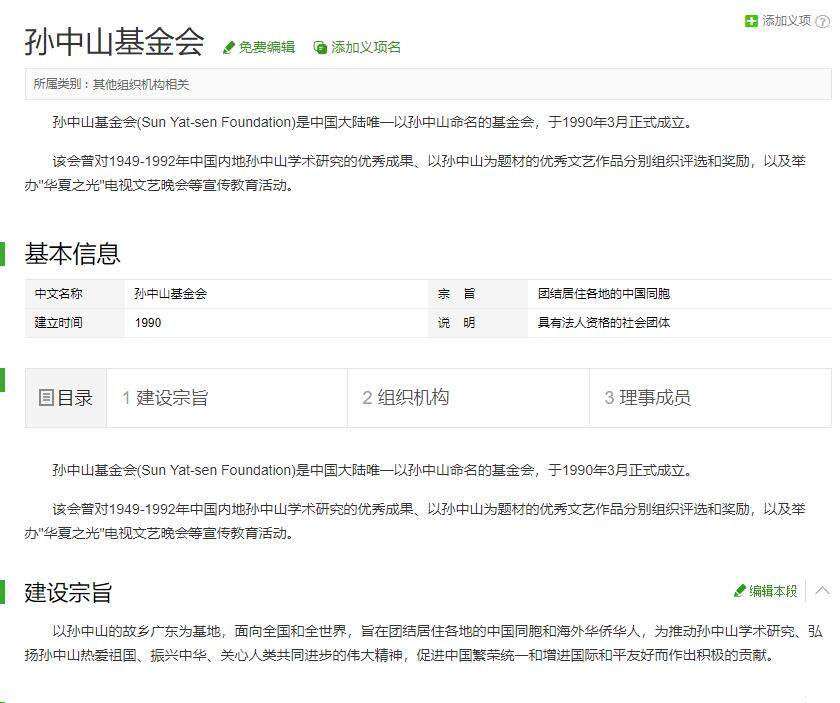This screenshot has width=840, height=703.
Task: Open 编辑本段 link
Action: (x=773, y=590)
